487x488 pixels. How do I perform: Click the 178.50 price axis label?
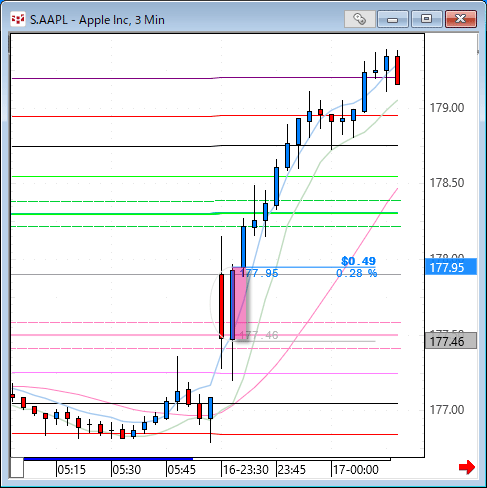coord(447,183)
